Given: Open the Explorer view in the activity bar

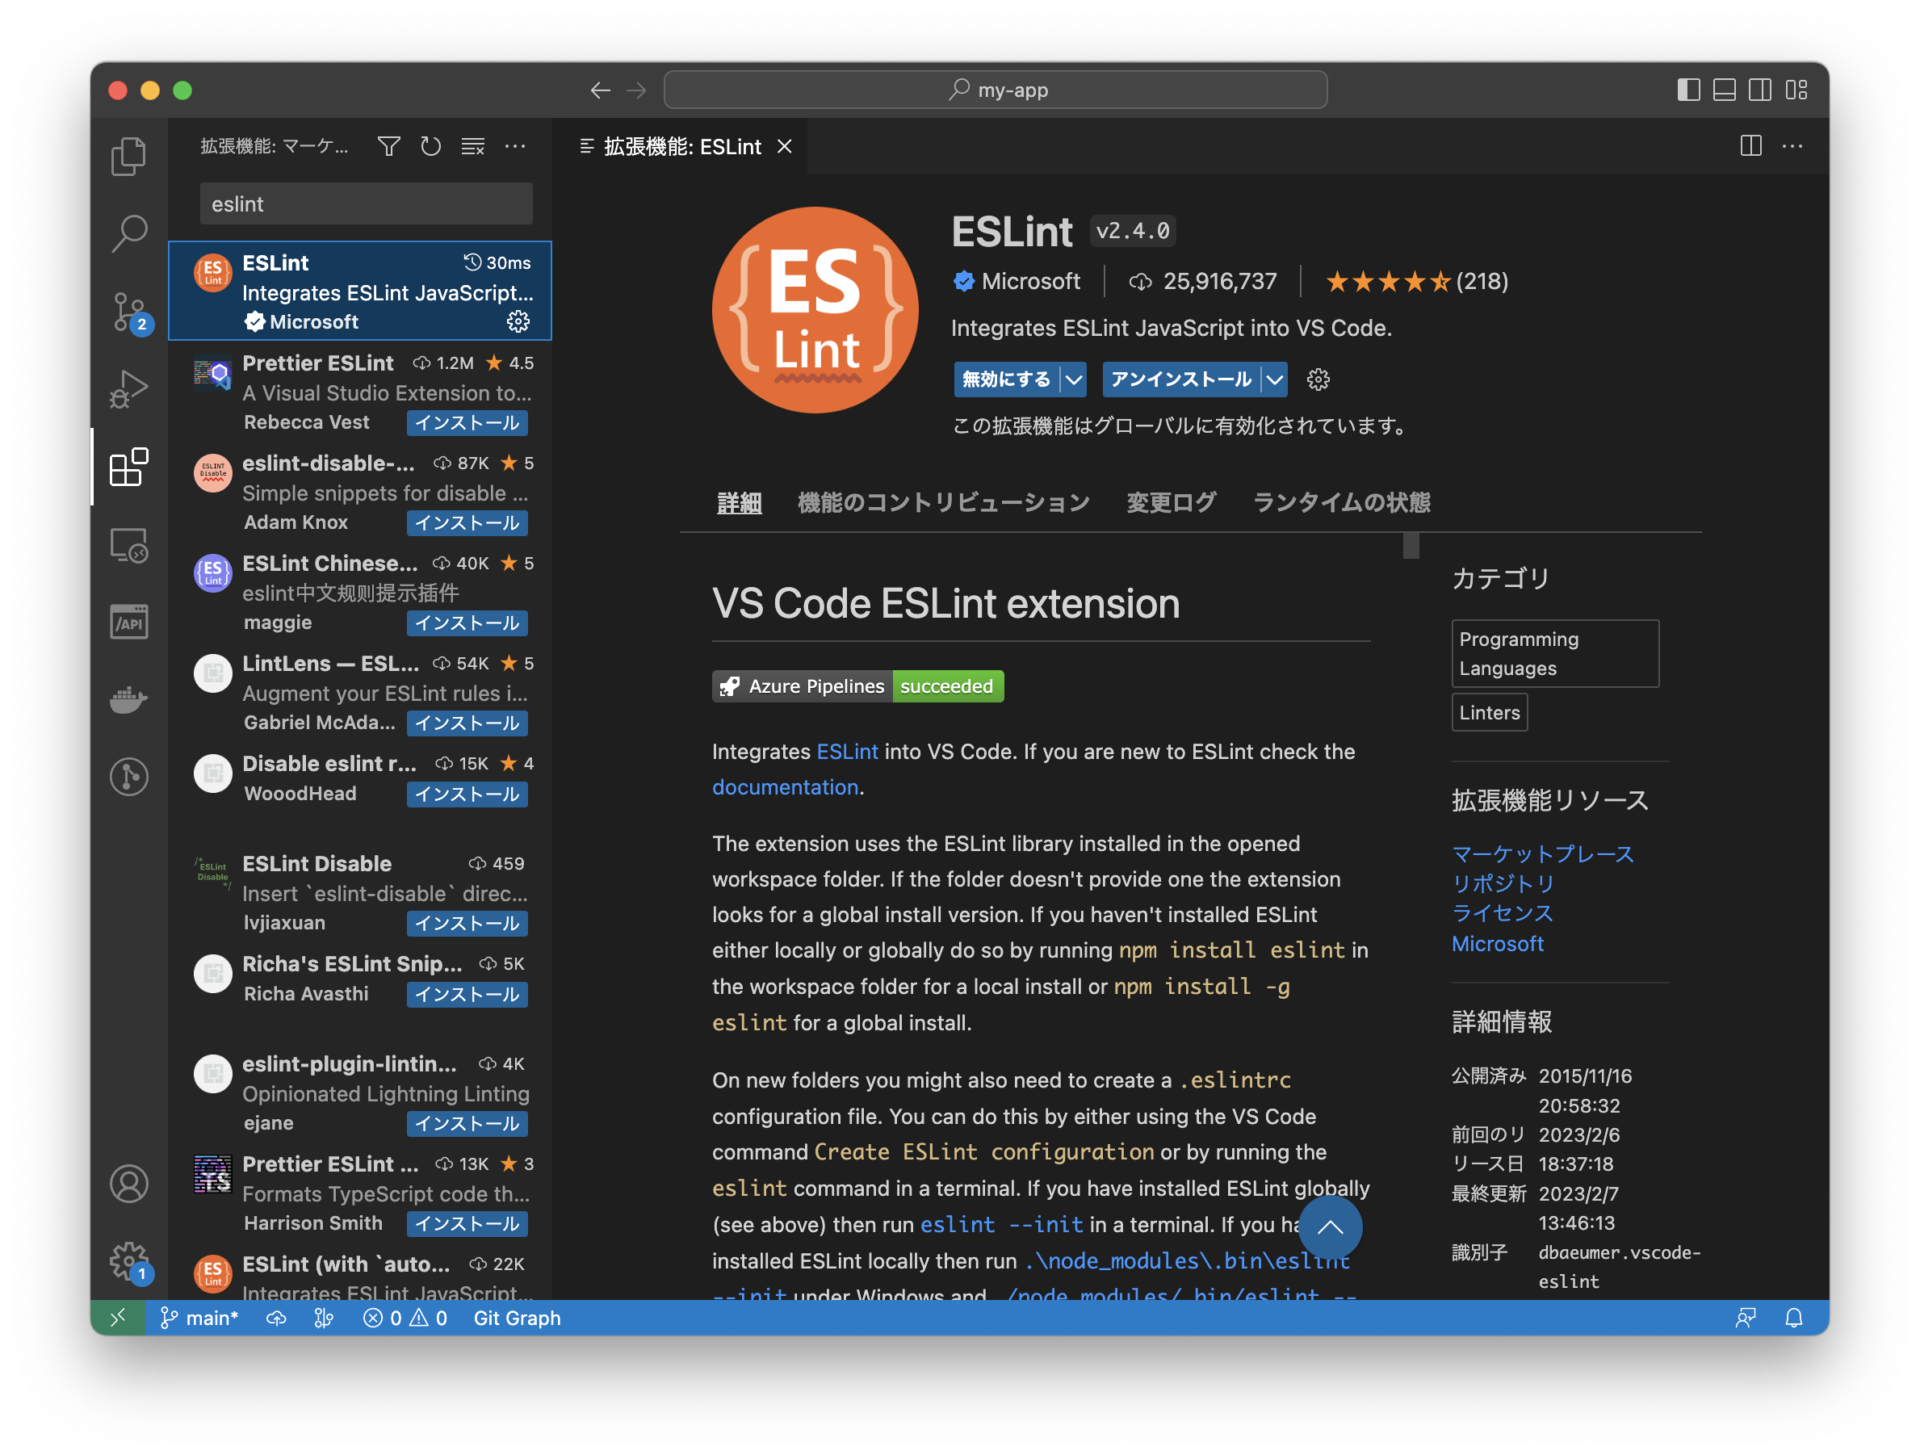Looking at the screenshot, I should point(128,156).
